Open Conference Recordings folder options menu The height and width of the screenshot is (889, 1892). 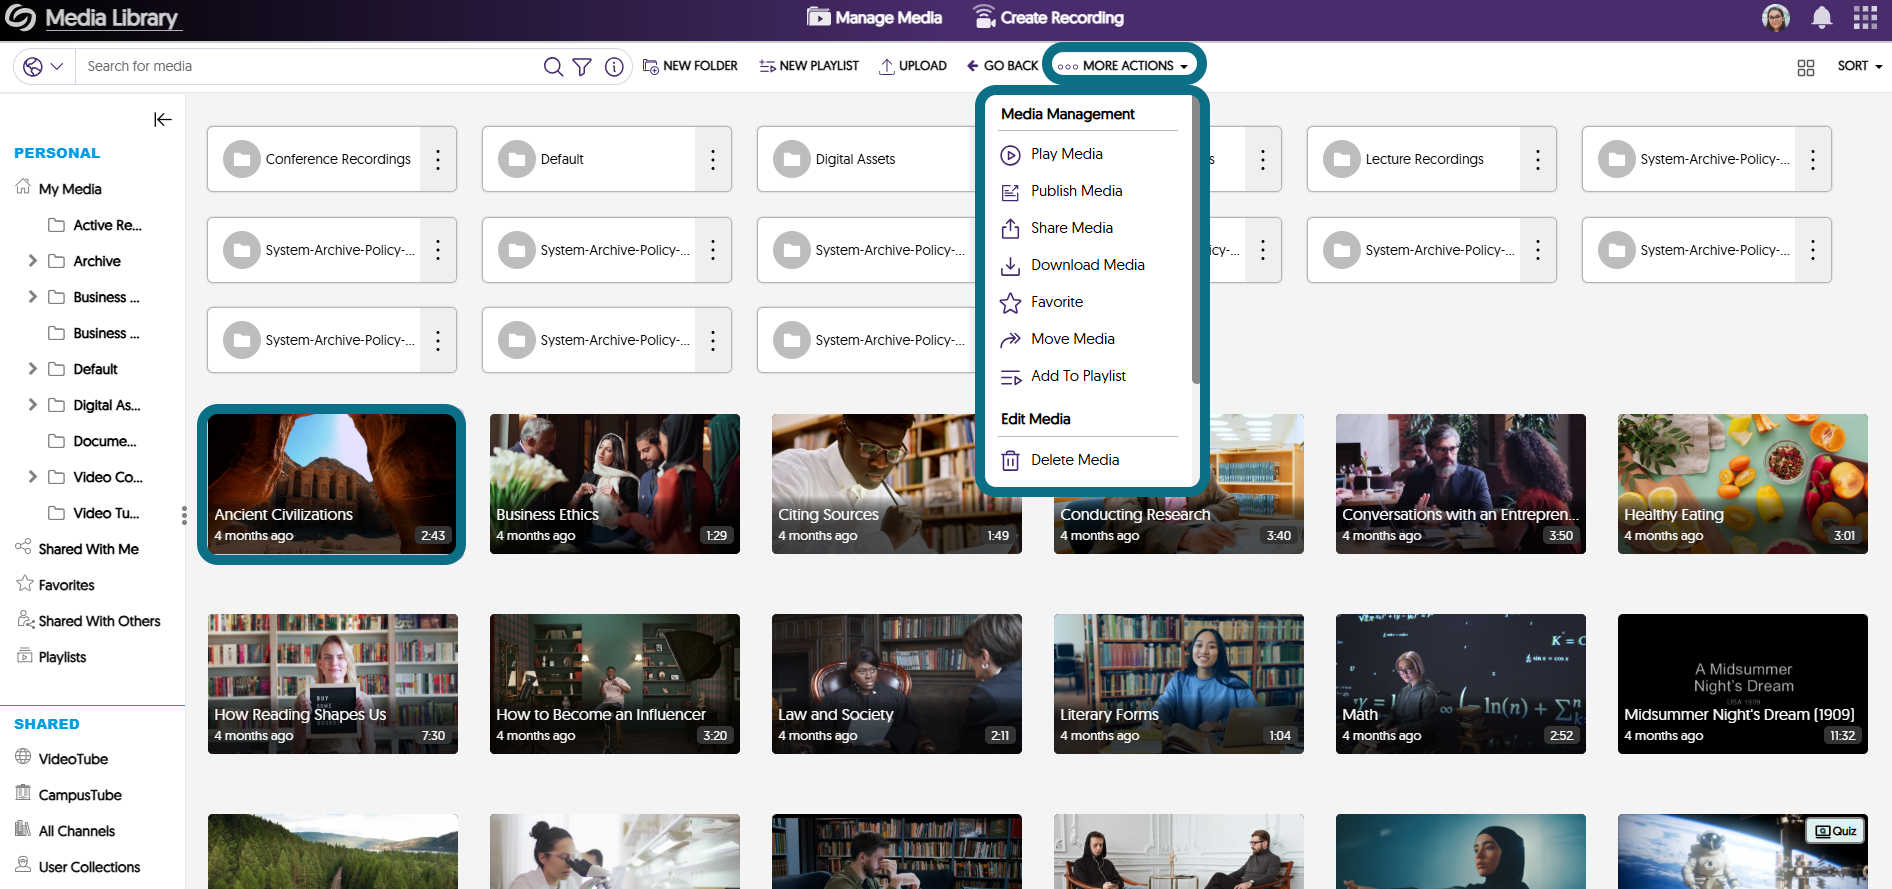438,159
